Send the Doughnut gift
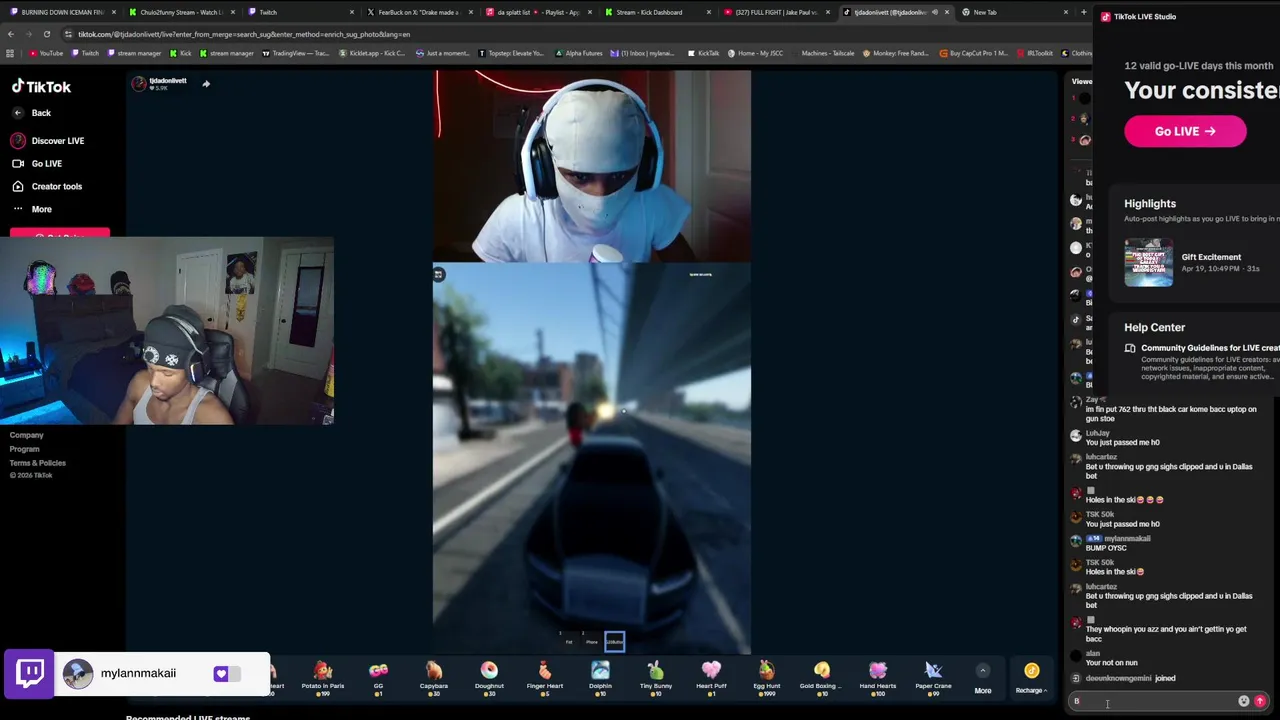The image size is (1280, 720). click(x=489, y=676)
